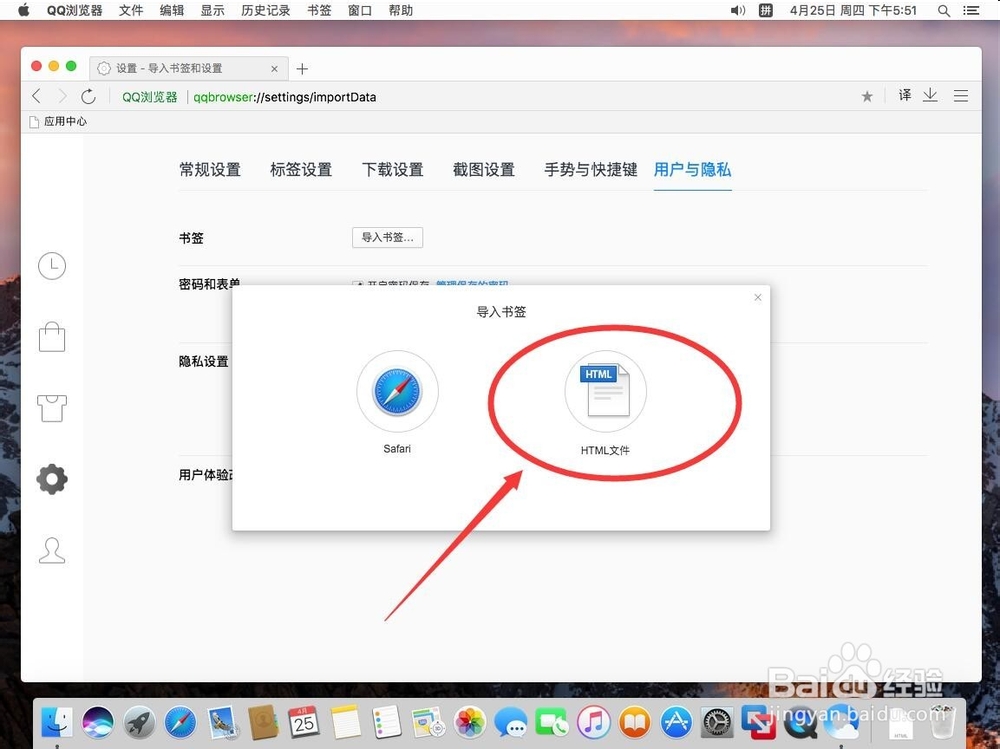Open Notes from the Dock
This screenshot has width=1000, height=749.
346,722
